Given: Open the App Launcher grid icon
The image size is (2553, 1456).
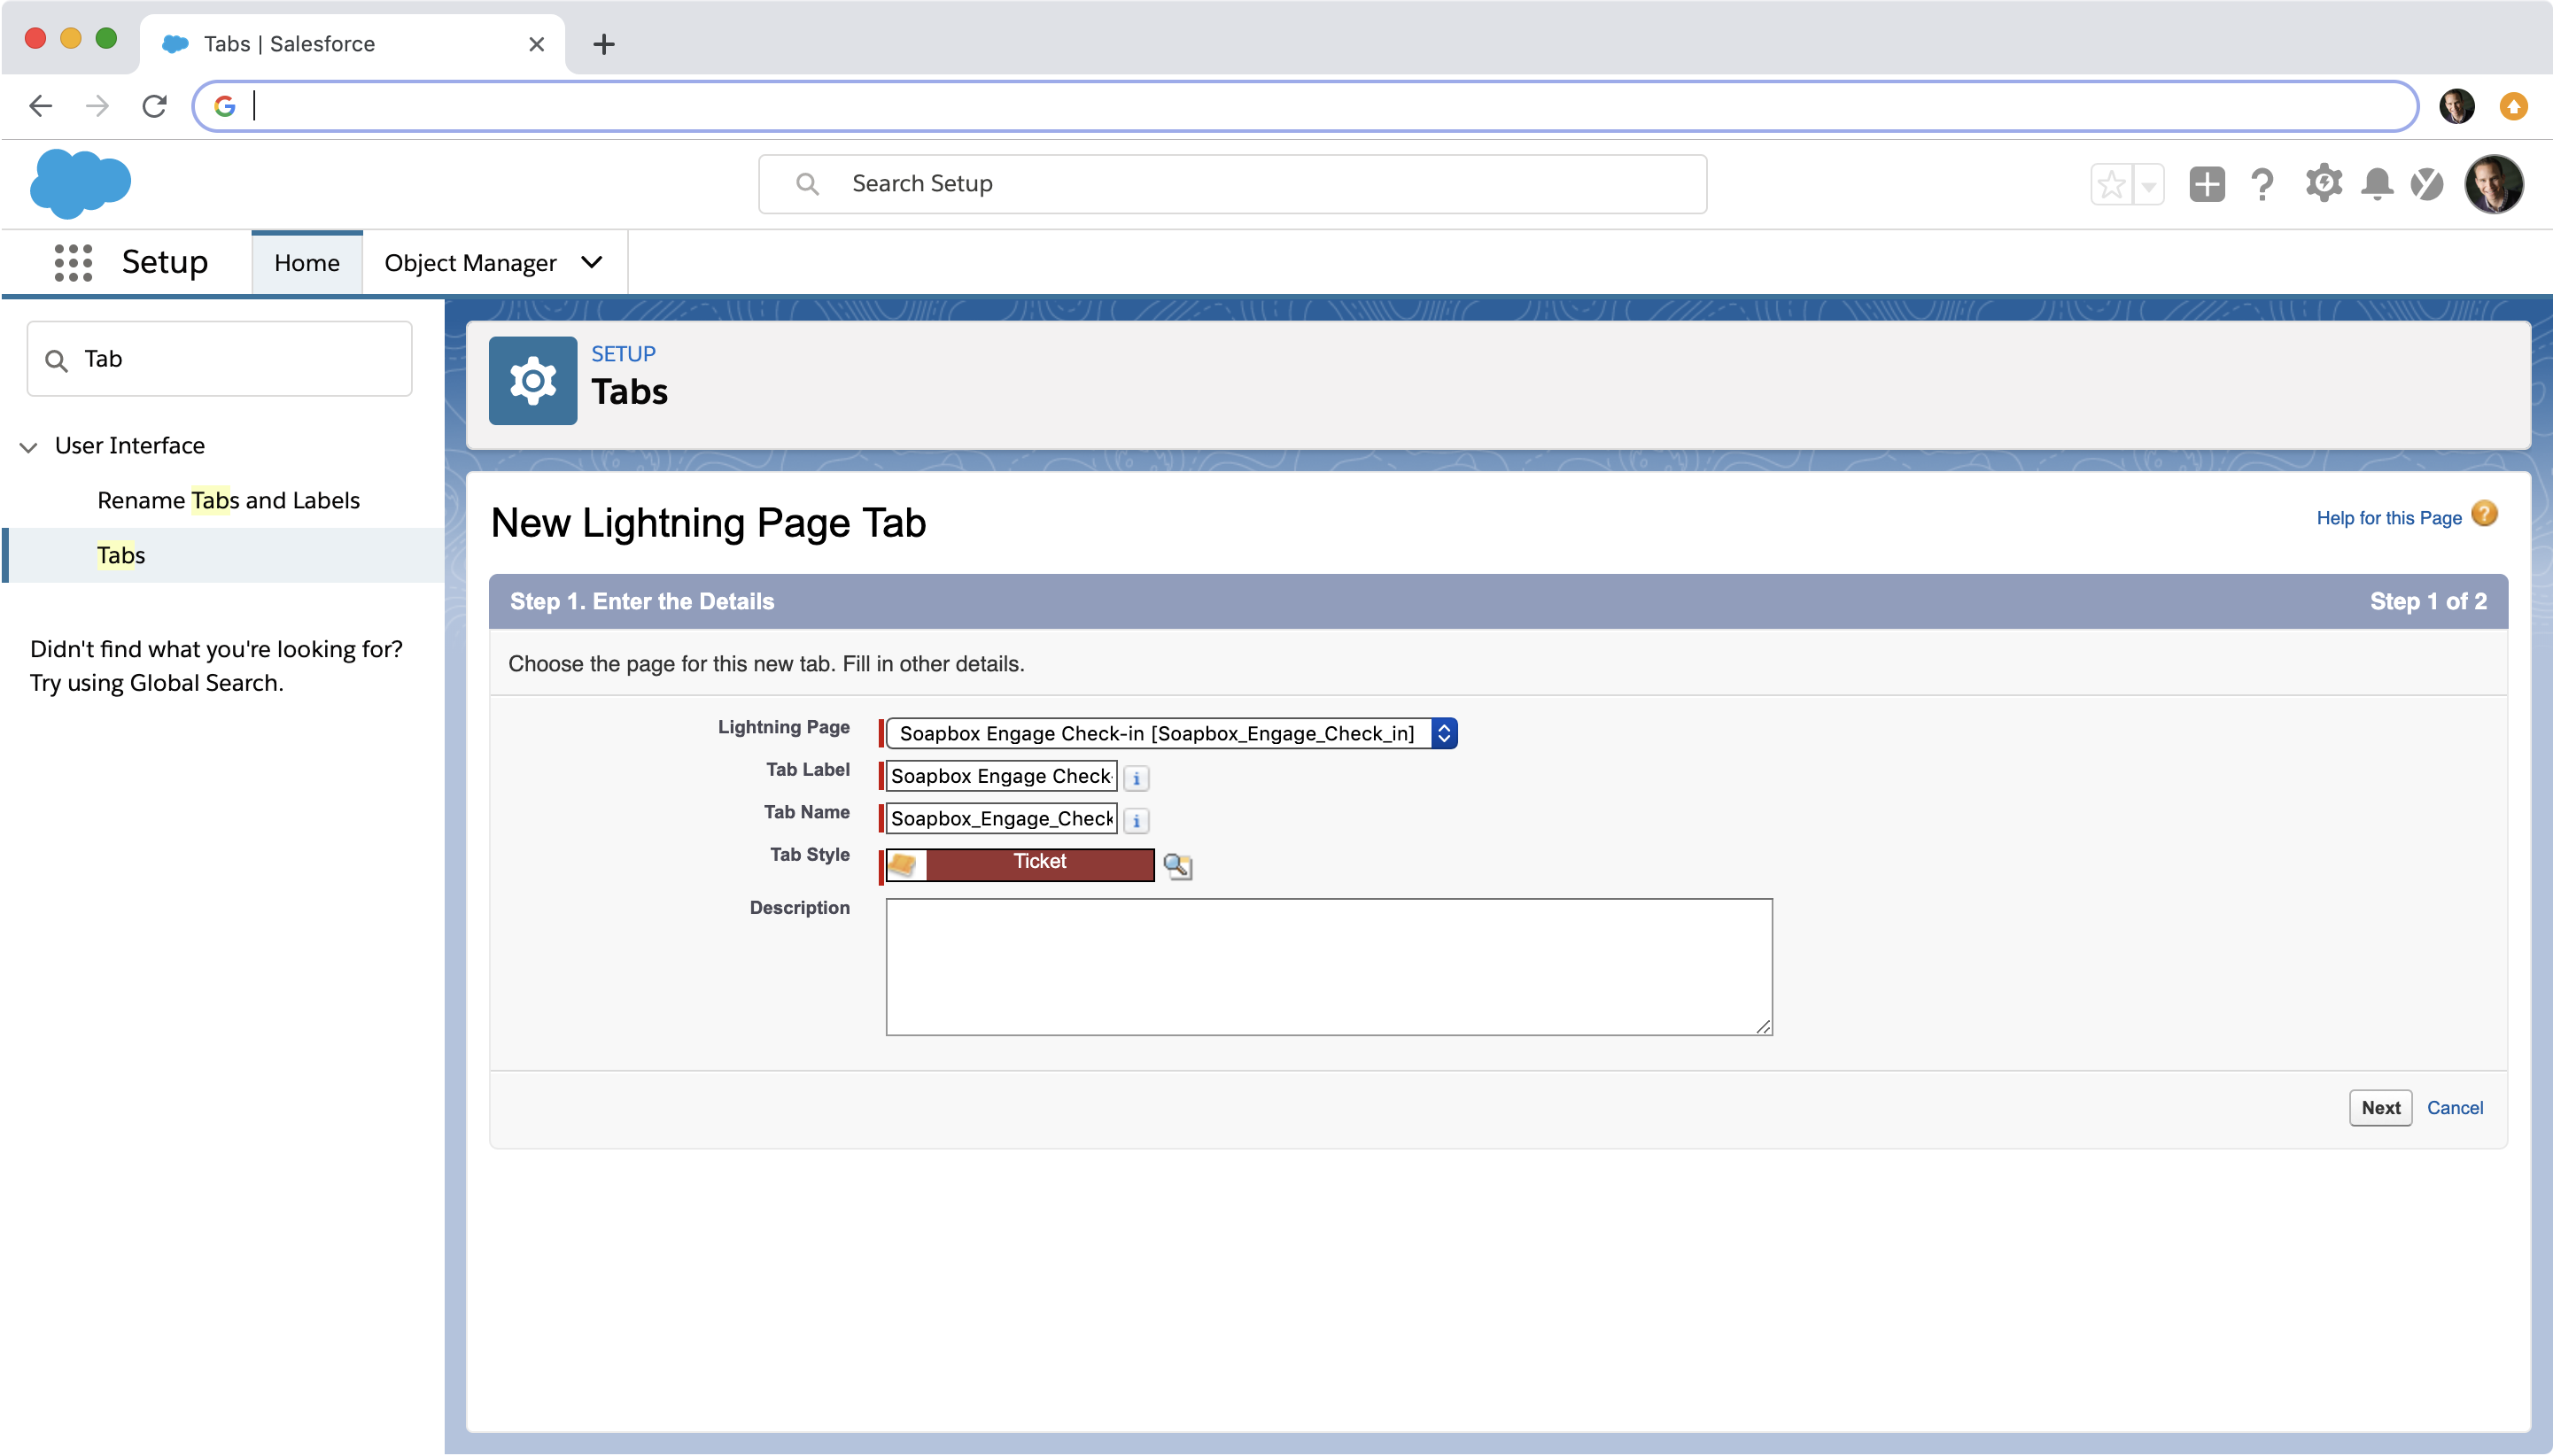Looking at the screenshot, I should 73,262.
